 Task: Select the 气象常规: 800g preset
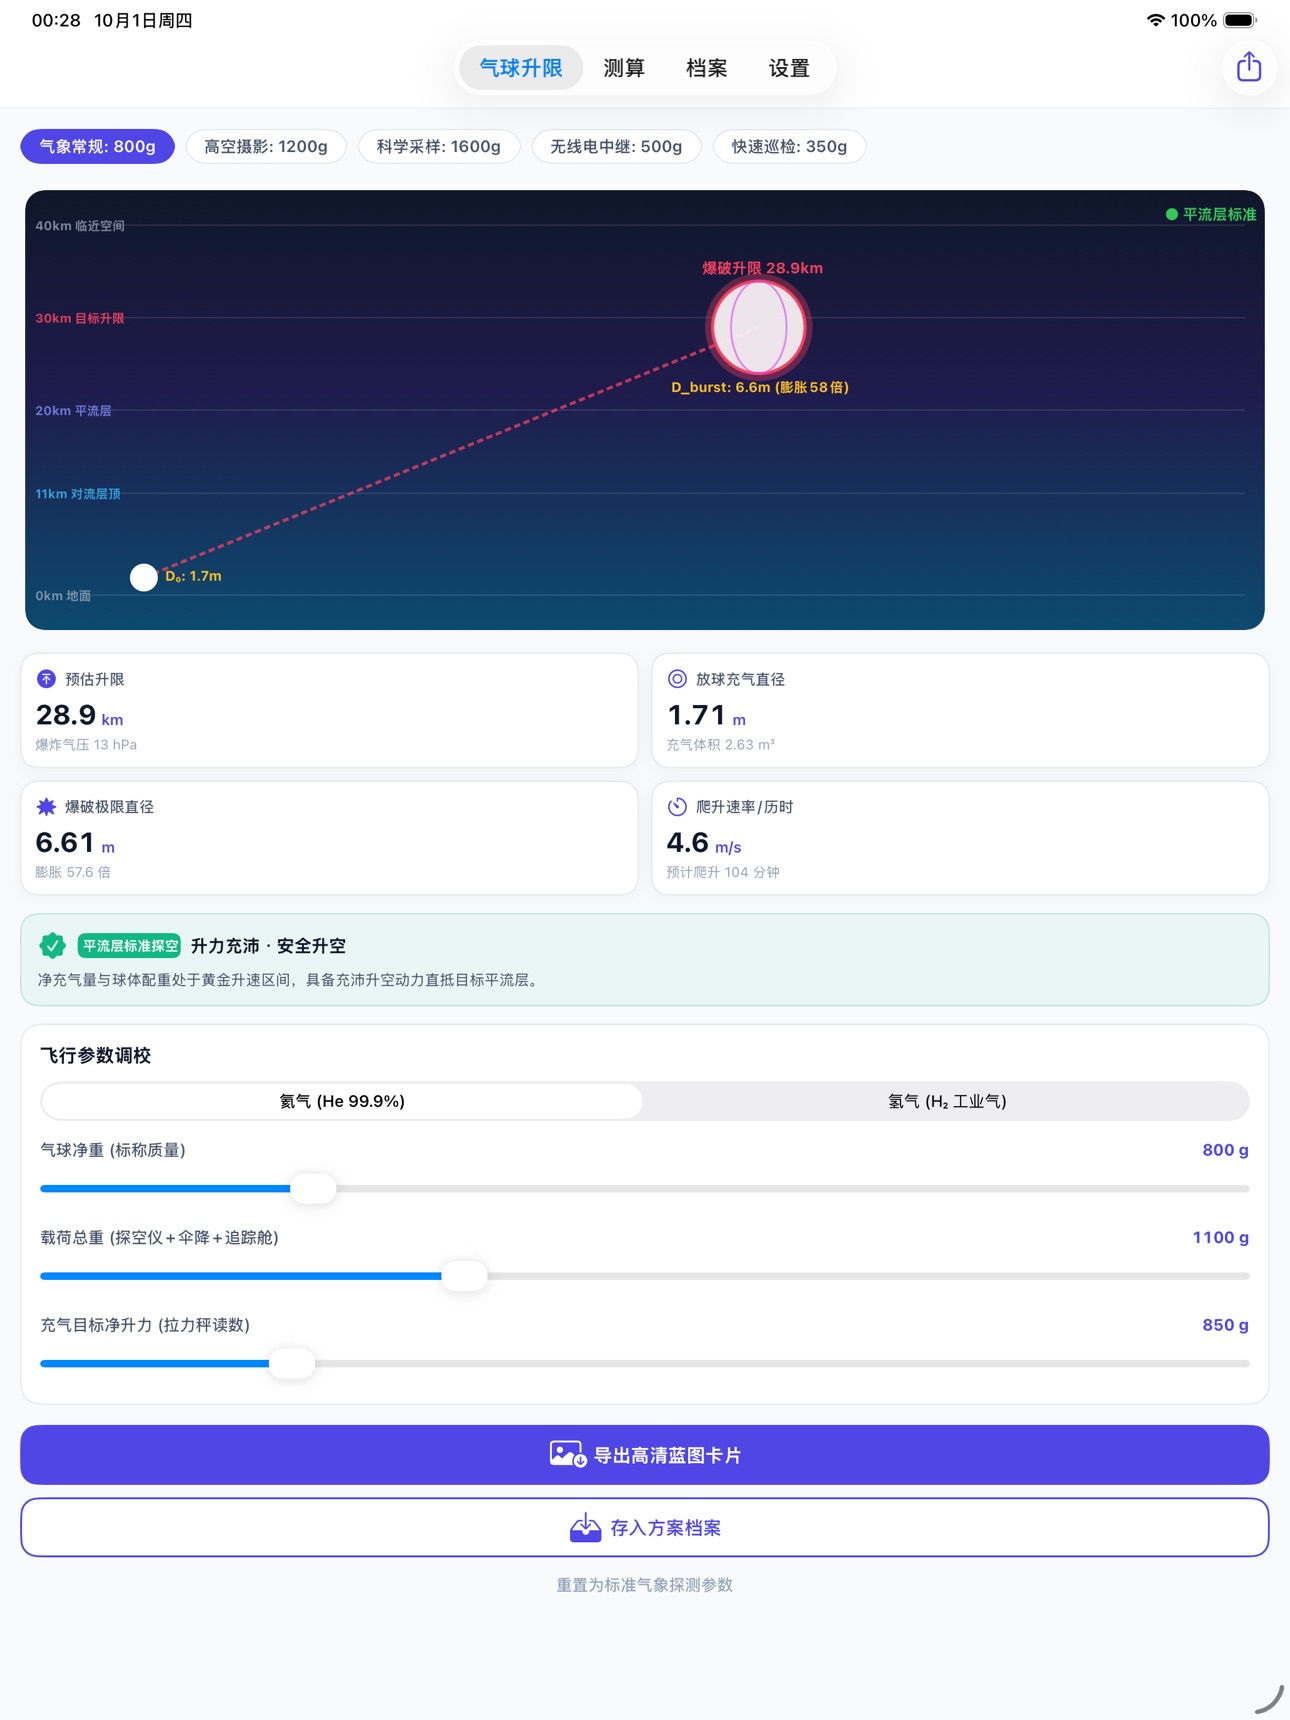pyautogui.click(x=97, y=146)
